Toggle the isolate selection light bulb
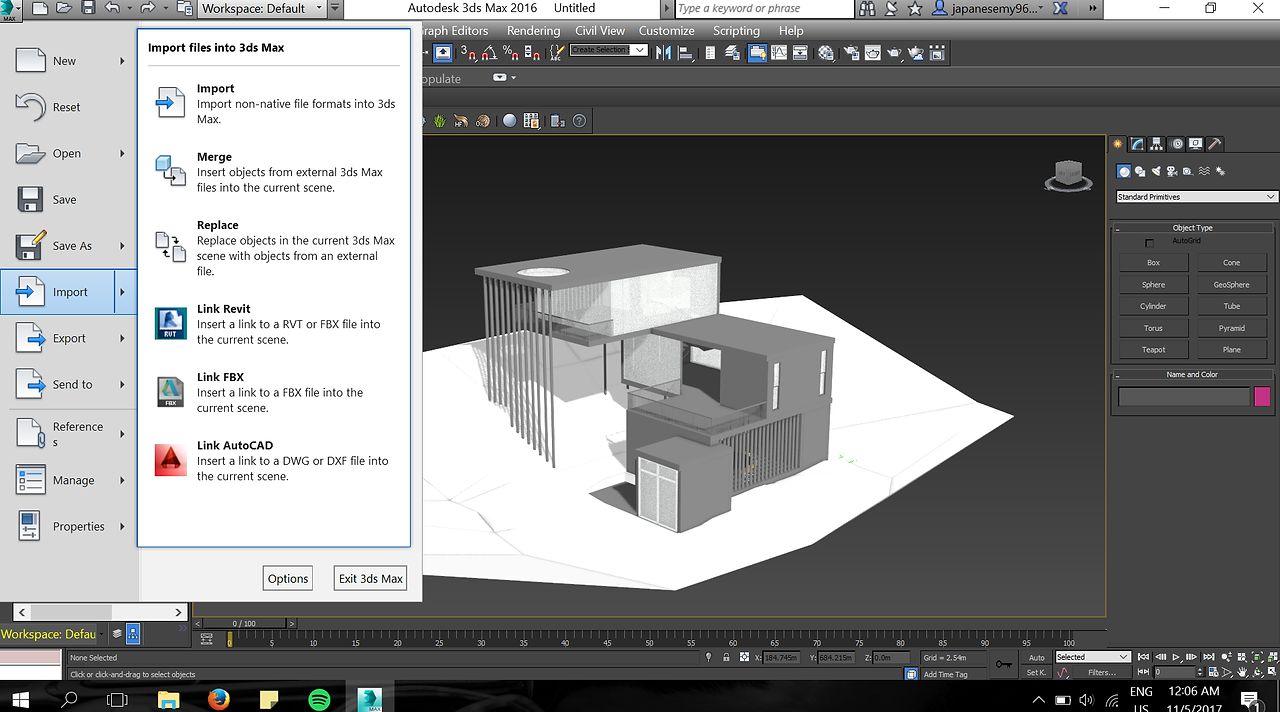 (x=709, y=657)
